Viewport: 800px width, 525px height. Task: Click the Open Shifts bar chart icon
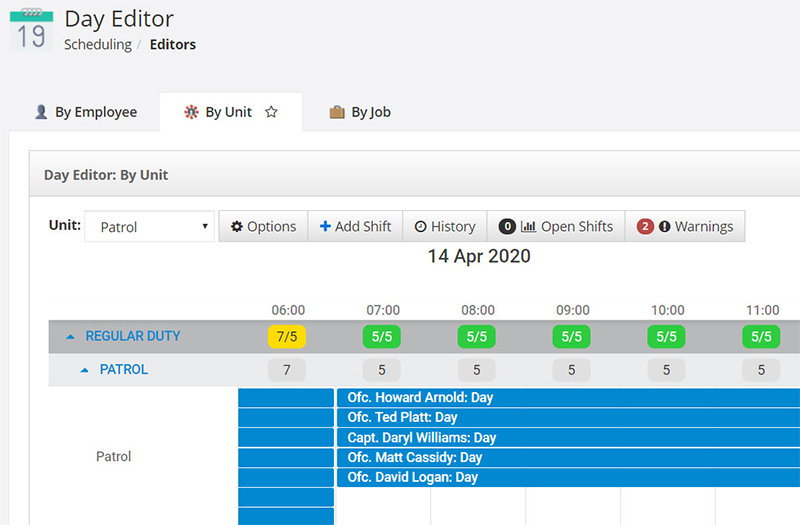click(528, 226)
